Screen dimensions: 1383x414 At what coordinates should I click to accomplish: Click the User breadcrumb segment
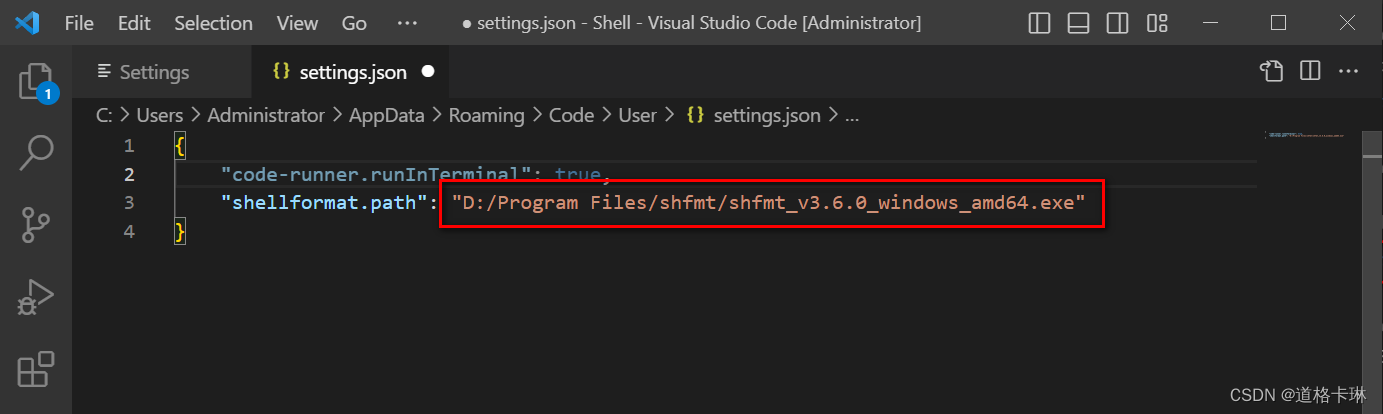(x=637, y=115)
